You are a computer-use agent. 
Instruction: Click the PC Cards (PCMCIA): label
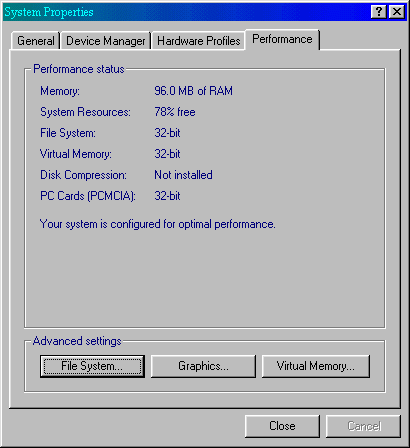[88, 196]
